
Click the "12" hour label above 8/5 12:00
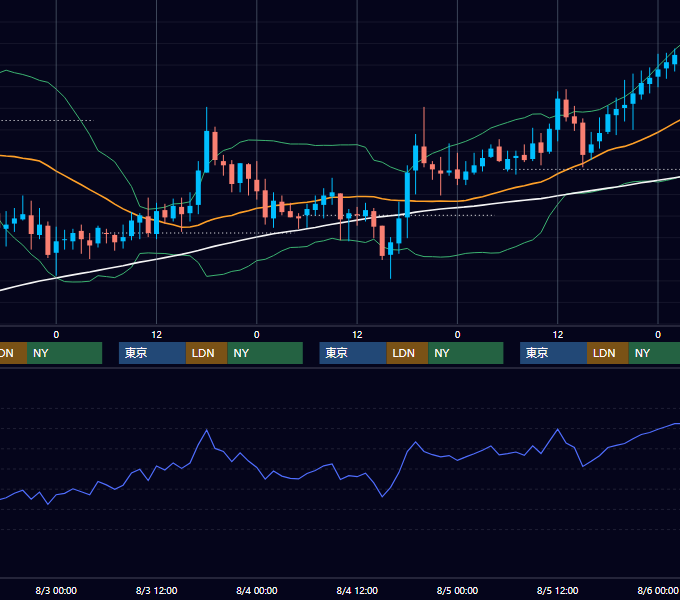(x=558, y=335)
